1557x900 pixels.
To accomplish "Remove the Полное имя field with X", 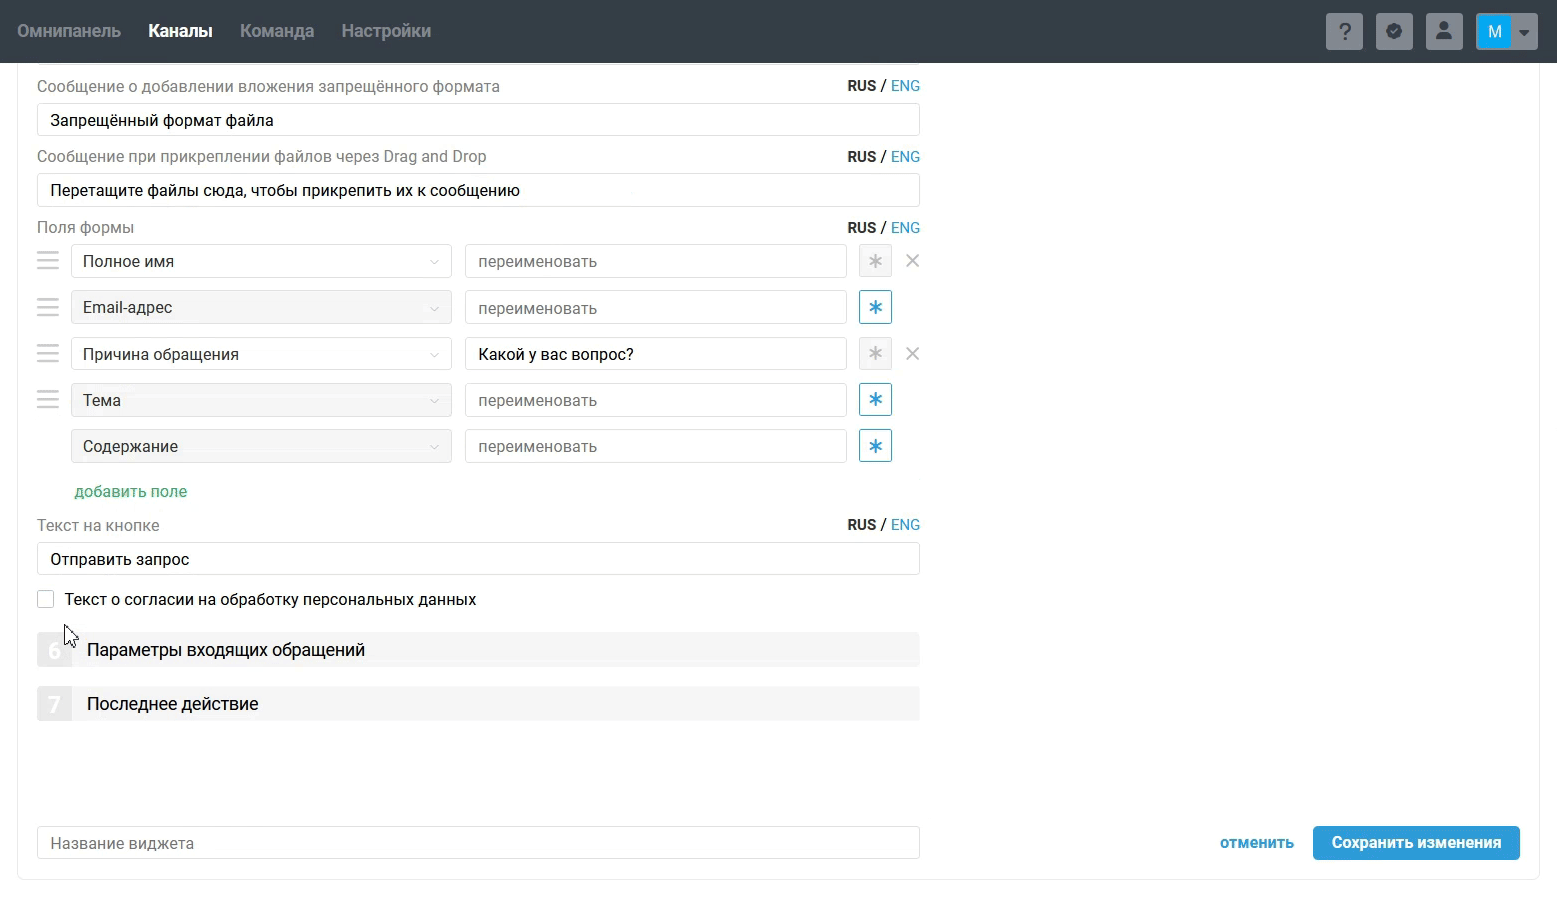I will [x=912, y=261].
